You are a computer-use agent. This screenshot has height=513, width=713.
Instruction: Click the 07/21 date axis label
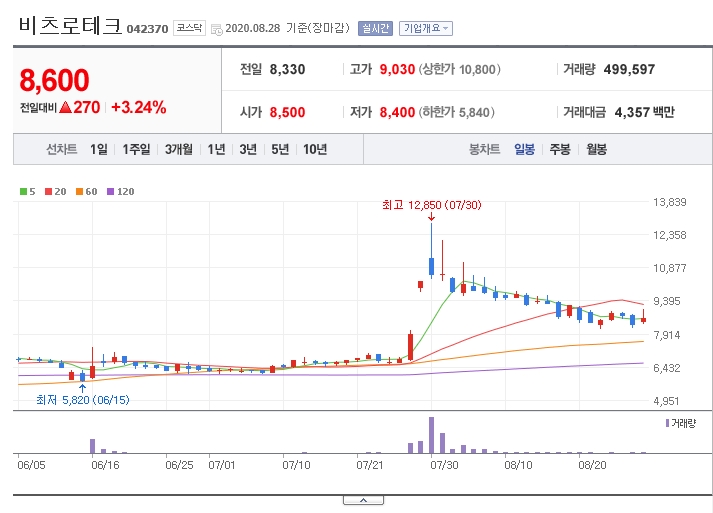click(370, 465)
